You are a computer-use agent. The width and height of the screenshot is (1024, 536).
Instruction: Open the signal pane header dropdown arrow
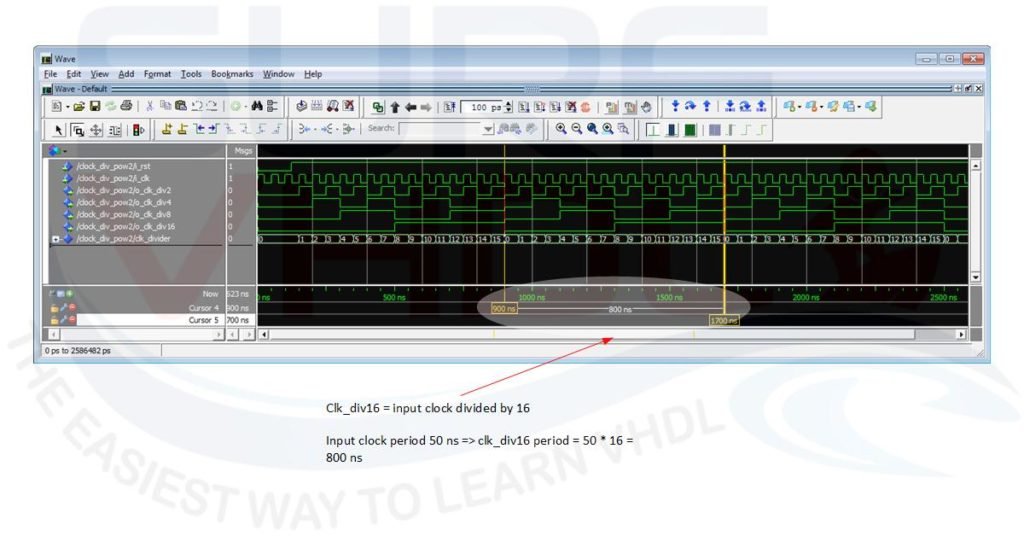pos(65,151)
